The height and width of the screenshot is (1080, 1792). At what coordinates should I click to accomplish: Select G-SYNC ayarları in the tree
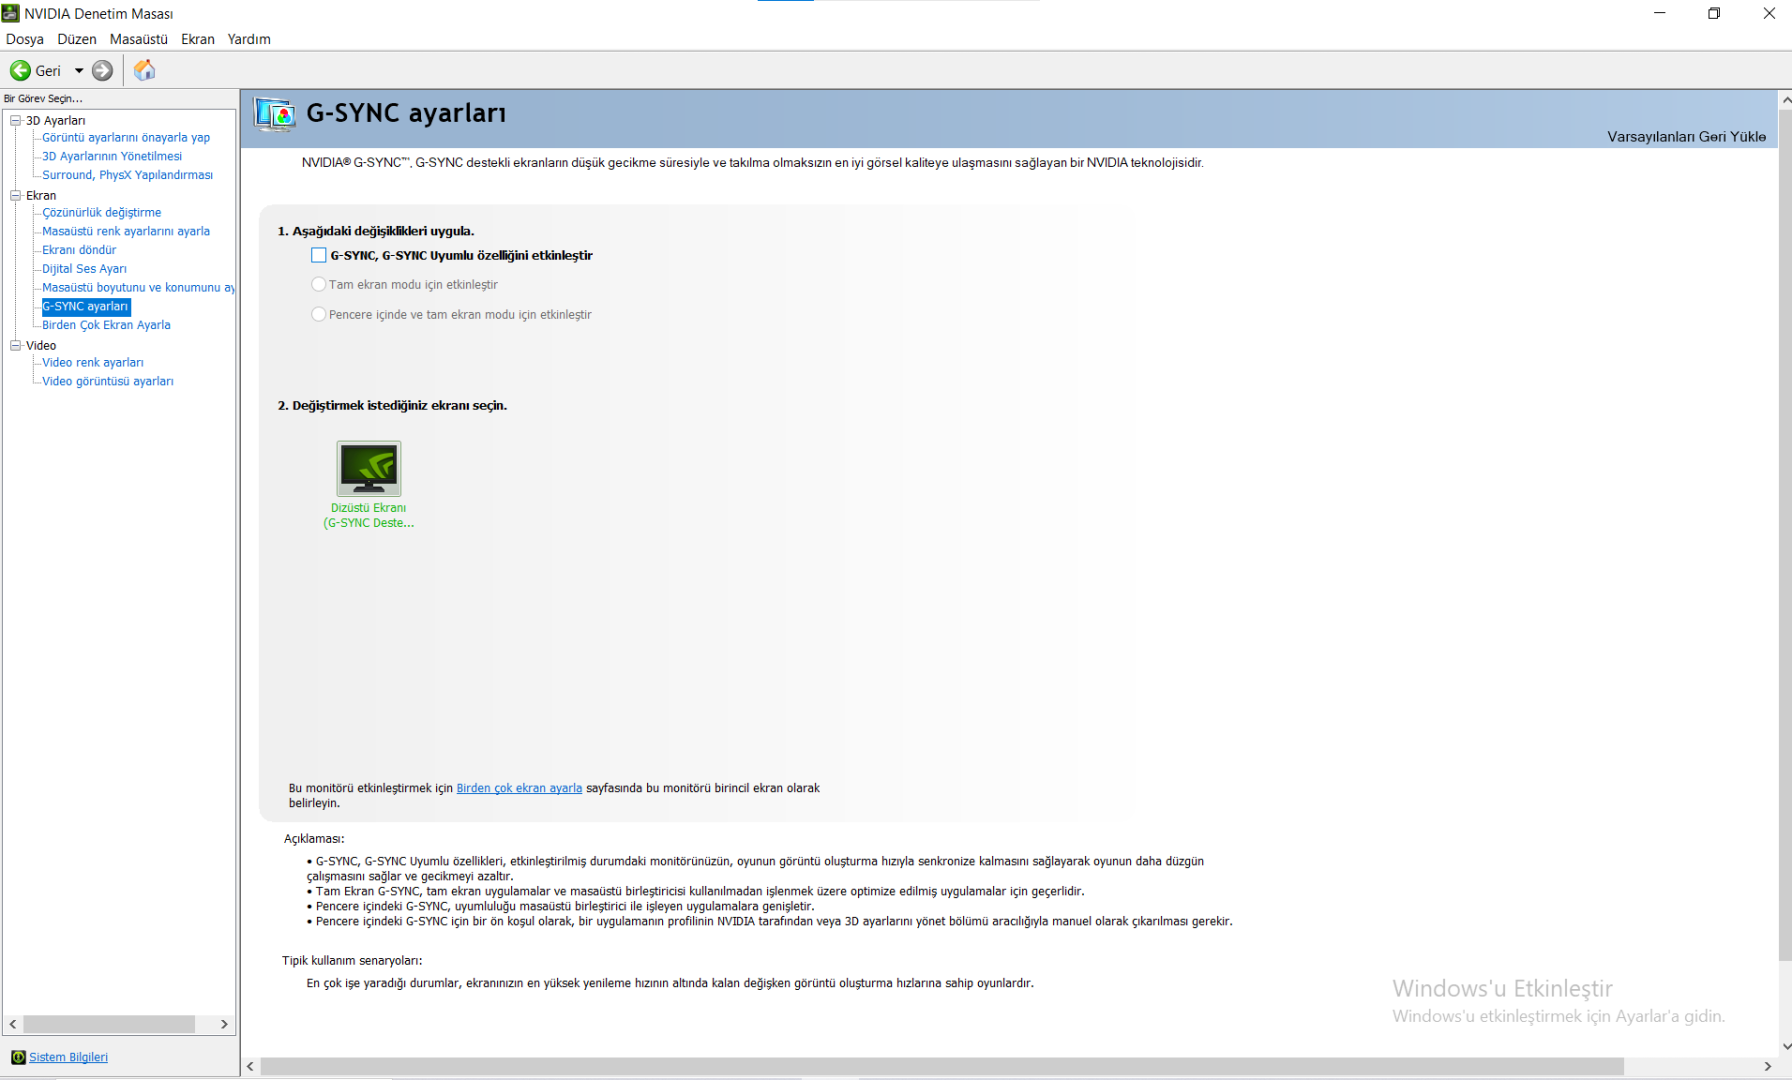tap(86, 307)
